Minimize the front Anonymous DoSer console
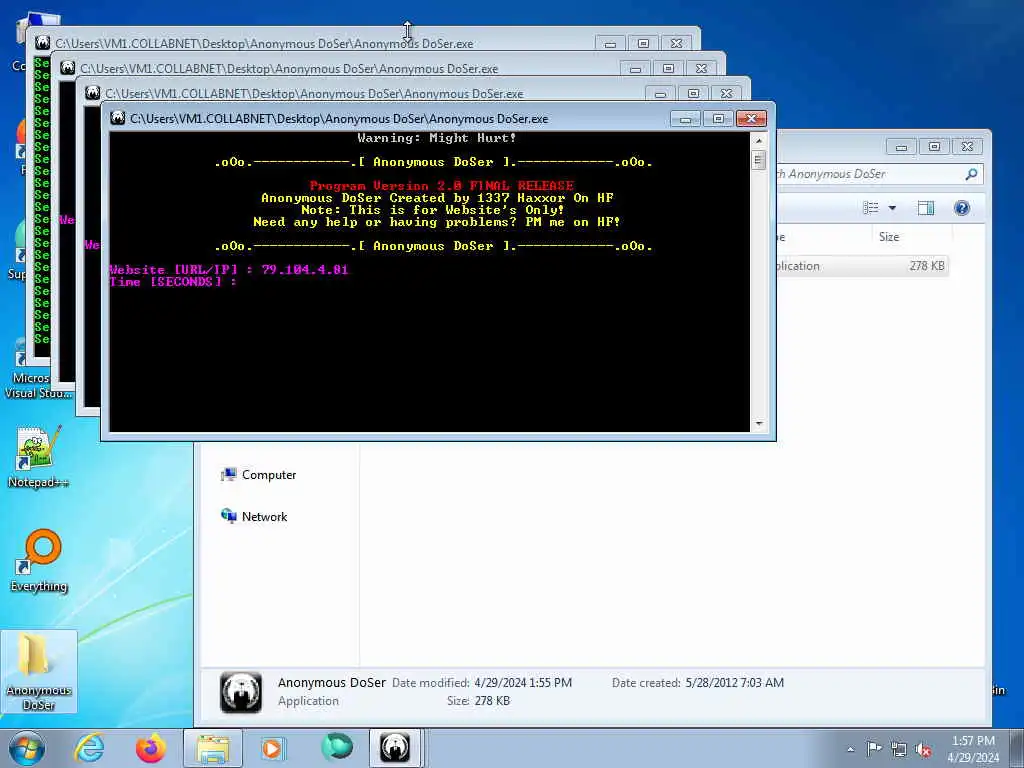Screen dimensions: 1024x768 [x=686, y=118]
